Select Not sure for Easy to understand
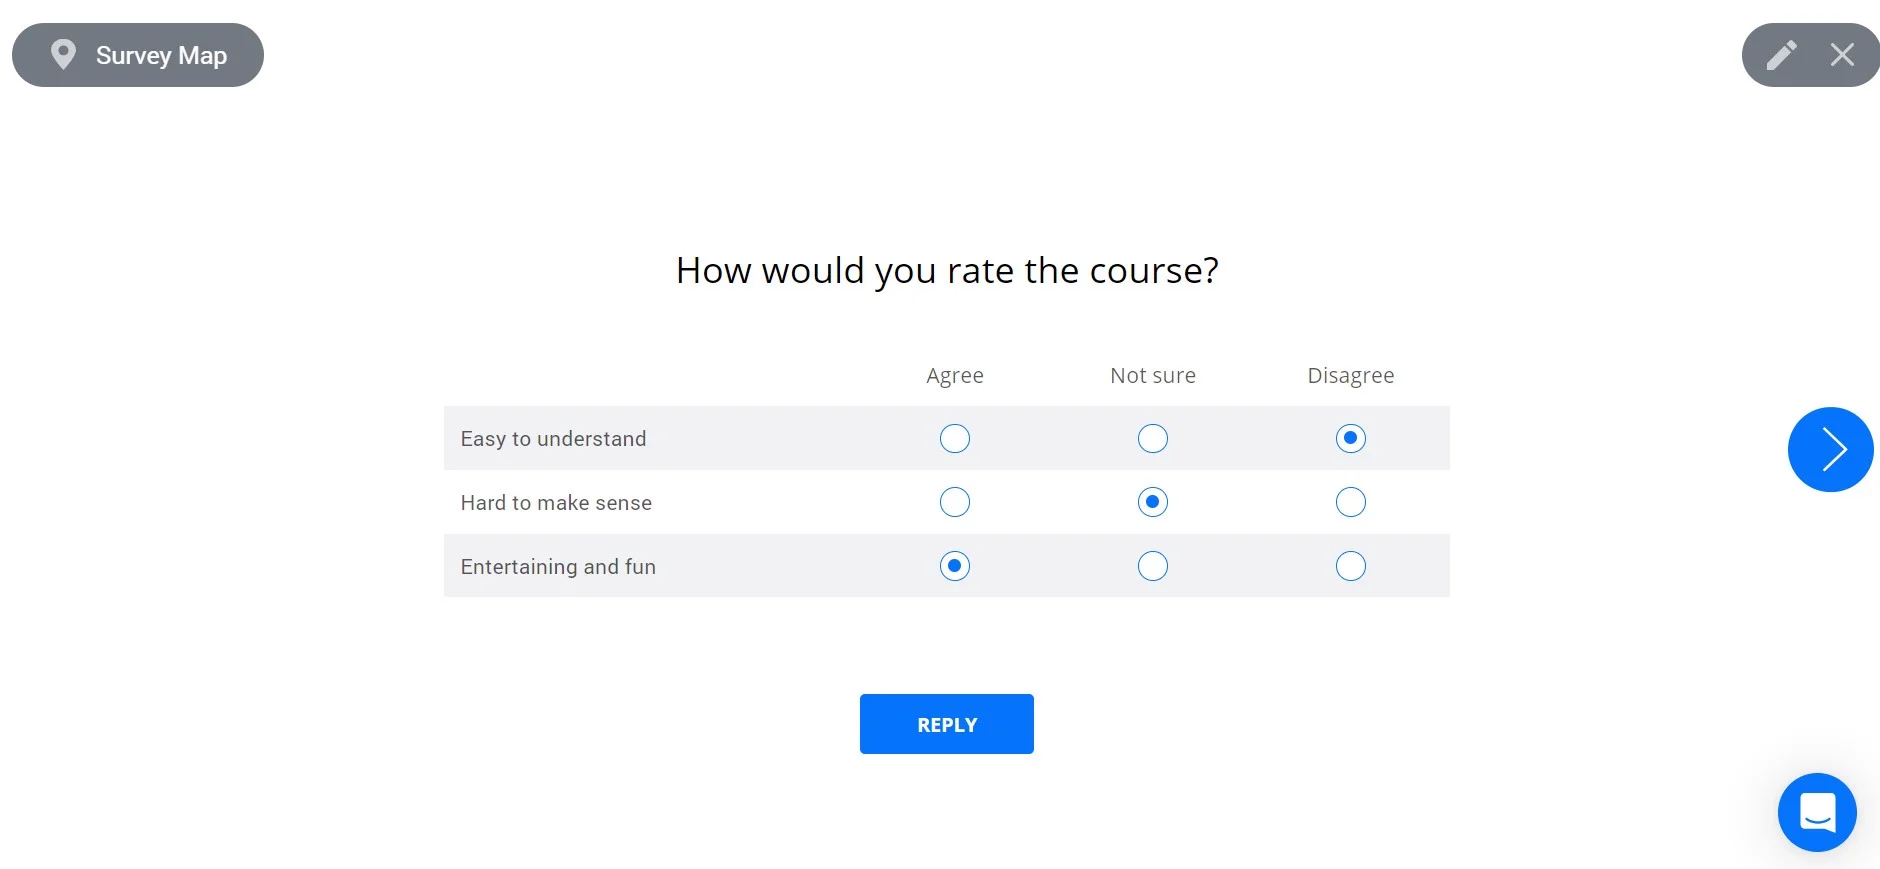The image size is (1880, 869). tap(1153, 438)
